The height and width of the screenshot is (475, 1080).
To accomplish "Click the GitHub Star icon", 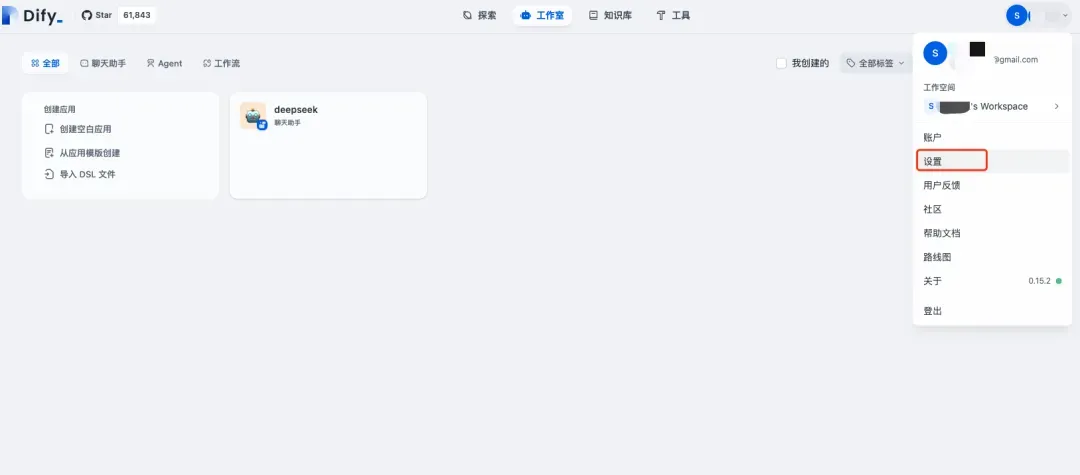I will pos(87,15).
